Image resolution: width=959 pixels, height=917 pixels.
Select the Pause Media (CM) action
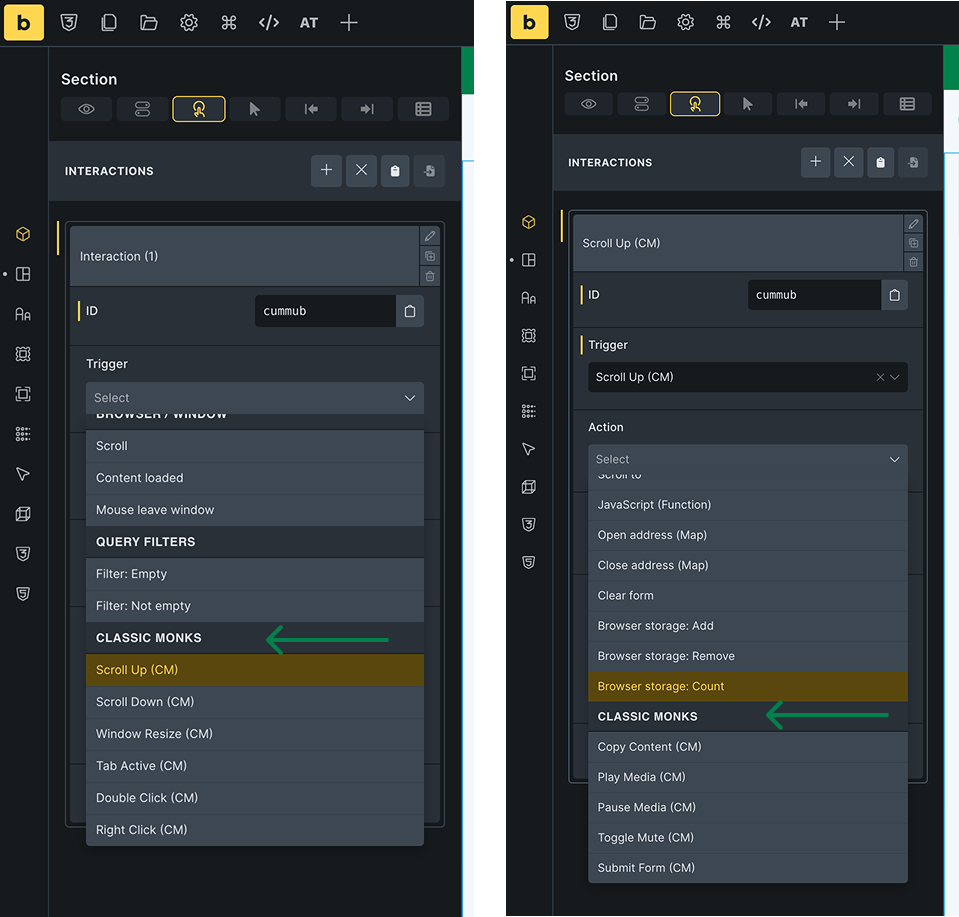(x=747, y=807)
